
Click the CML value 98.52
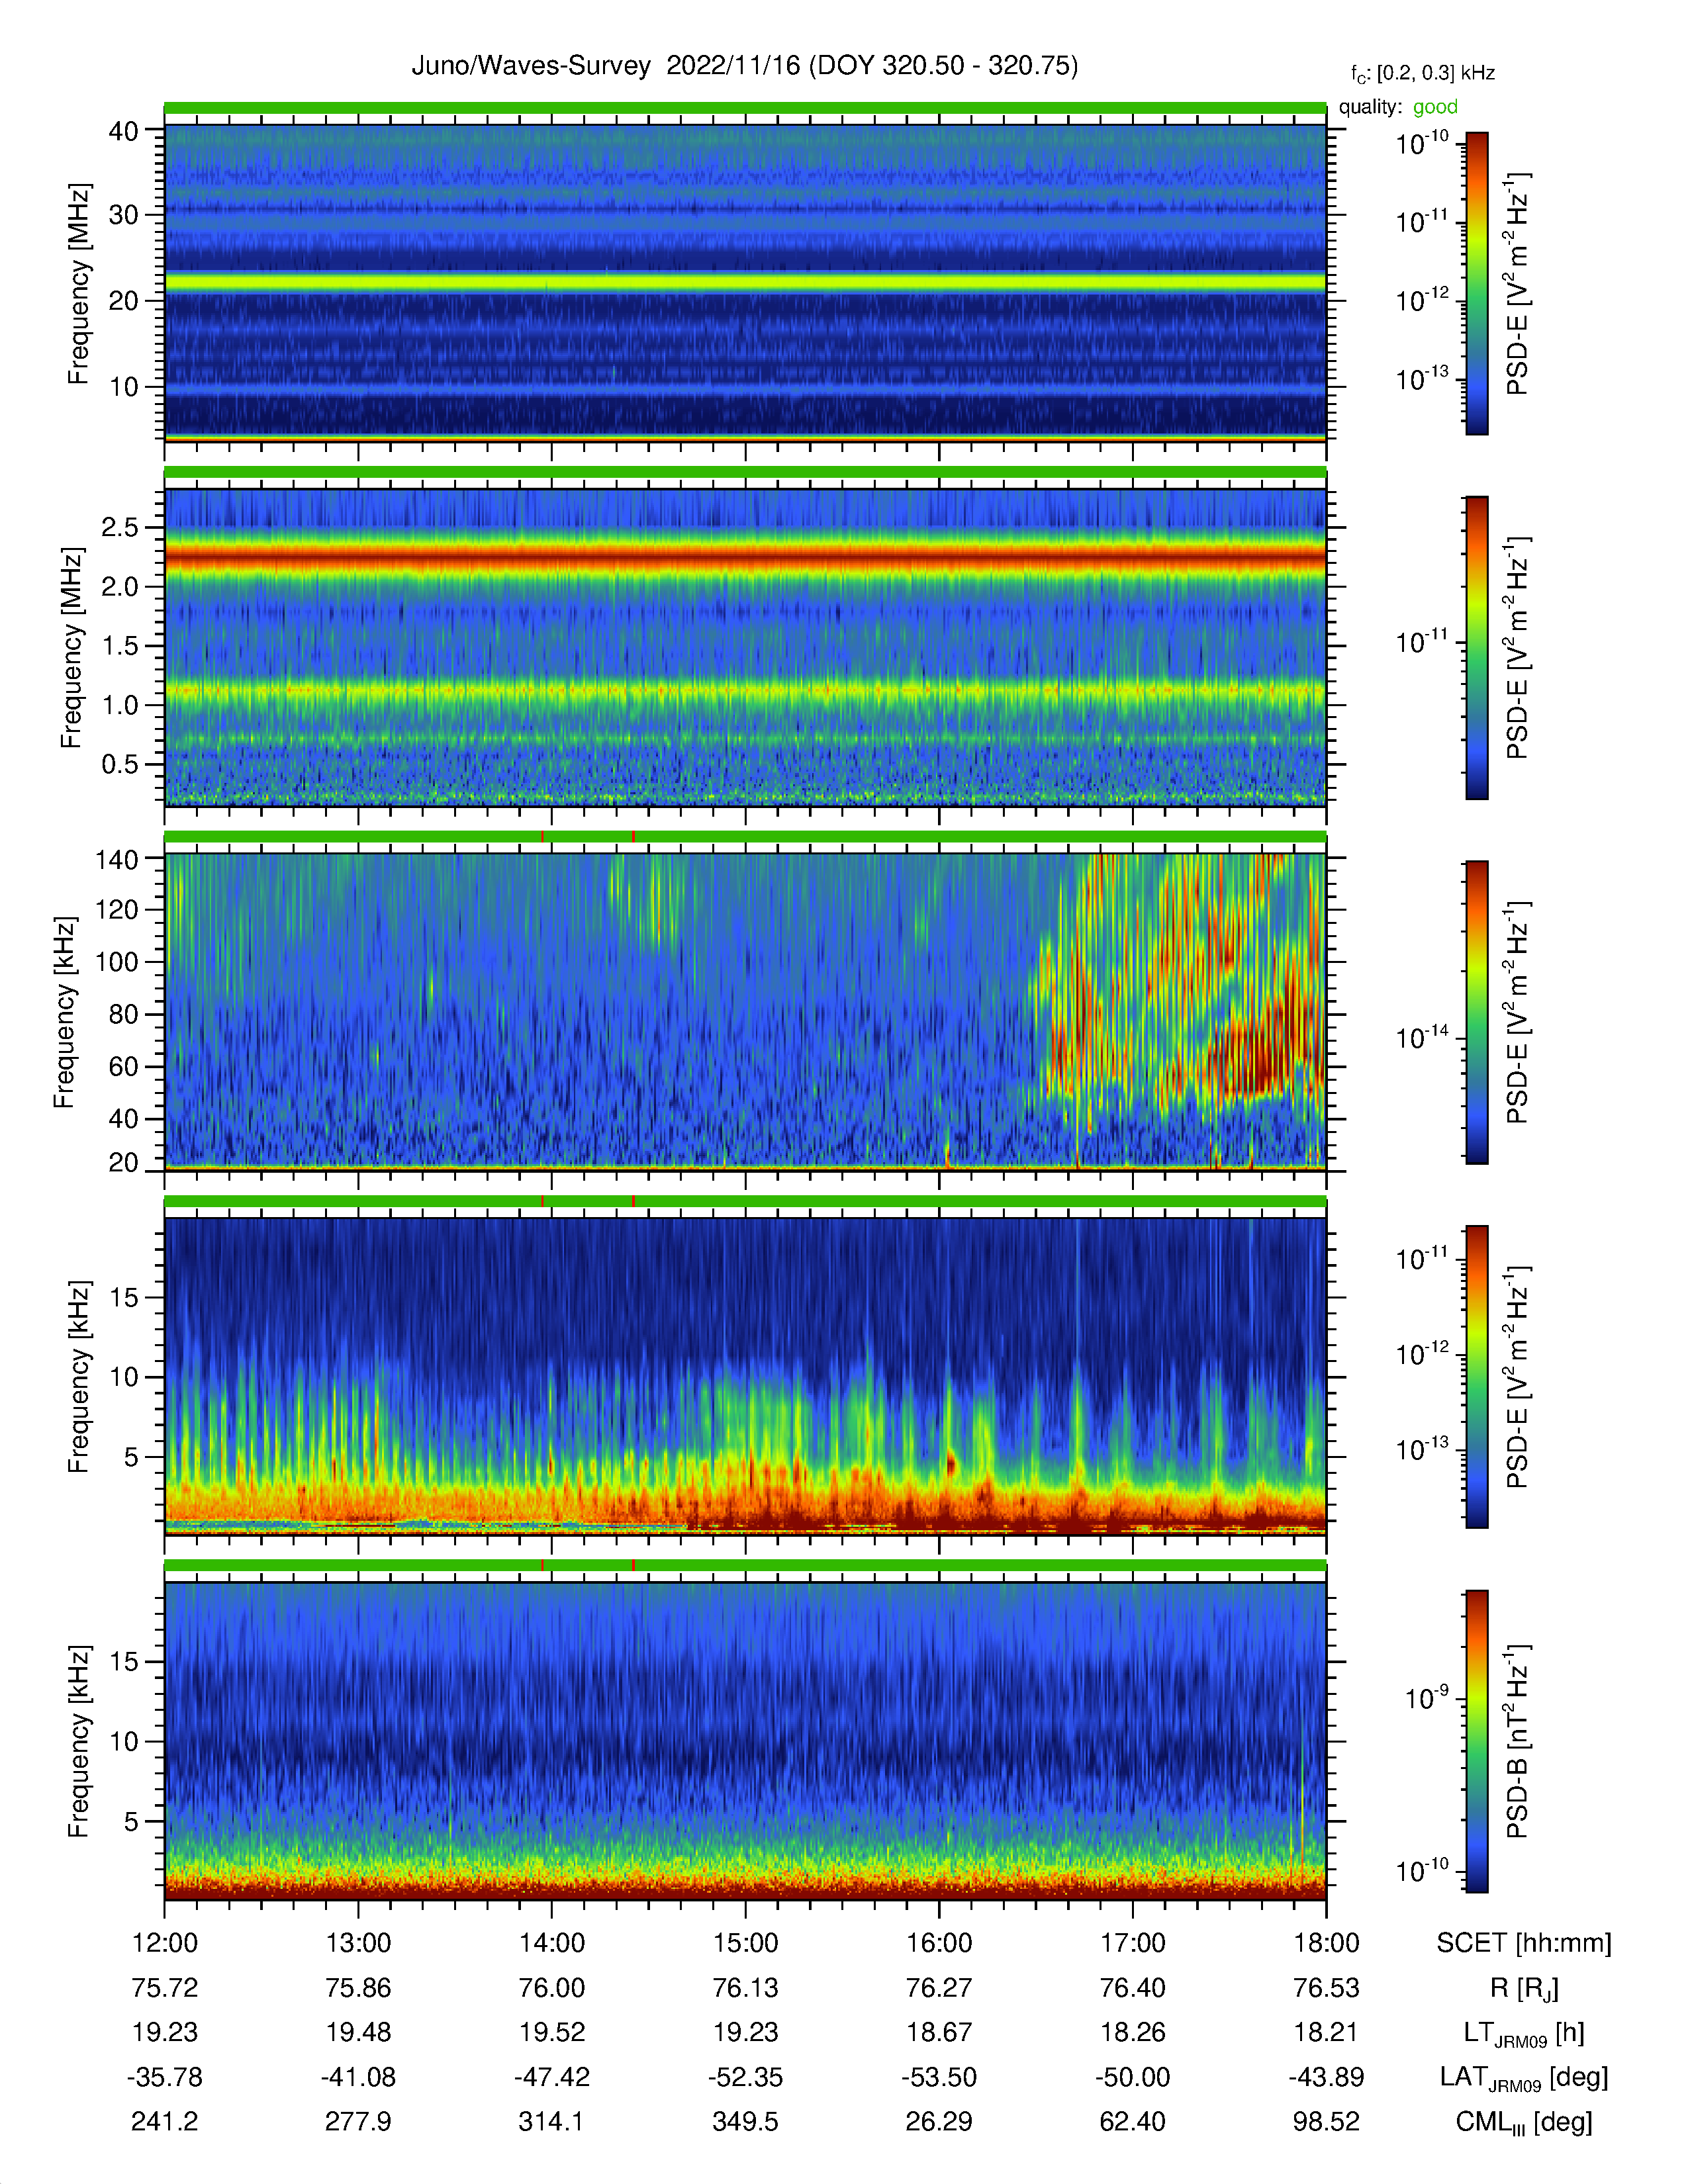click(1326, 2121)
